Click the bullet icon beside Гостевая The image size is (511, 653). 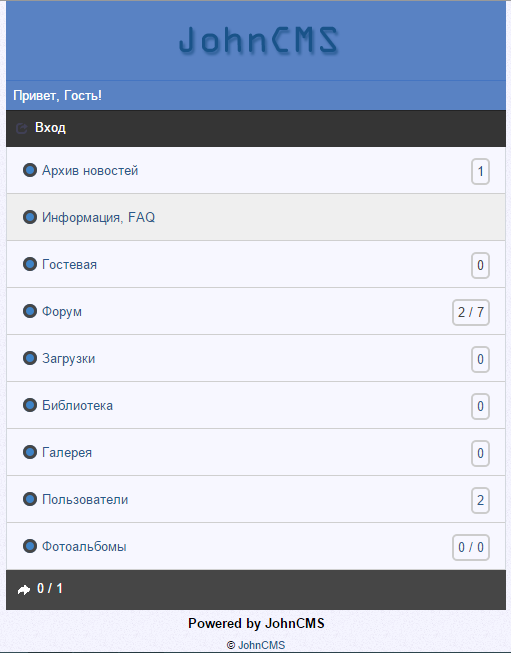30,264
